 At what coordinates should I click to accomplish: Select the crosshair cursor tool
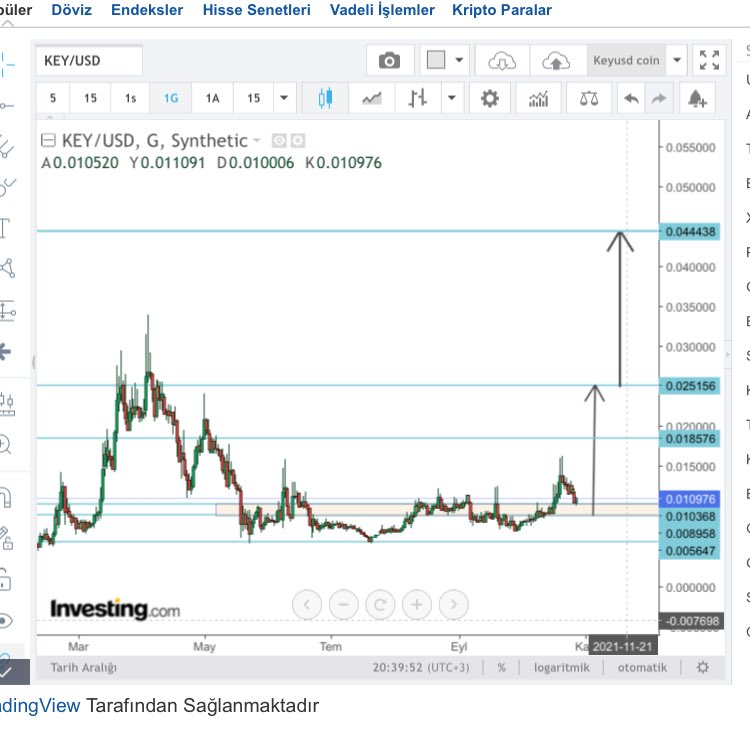pos(7,65)
